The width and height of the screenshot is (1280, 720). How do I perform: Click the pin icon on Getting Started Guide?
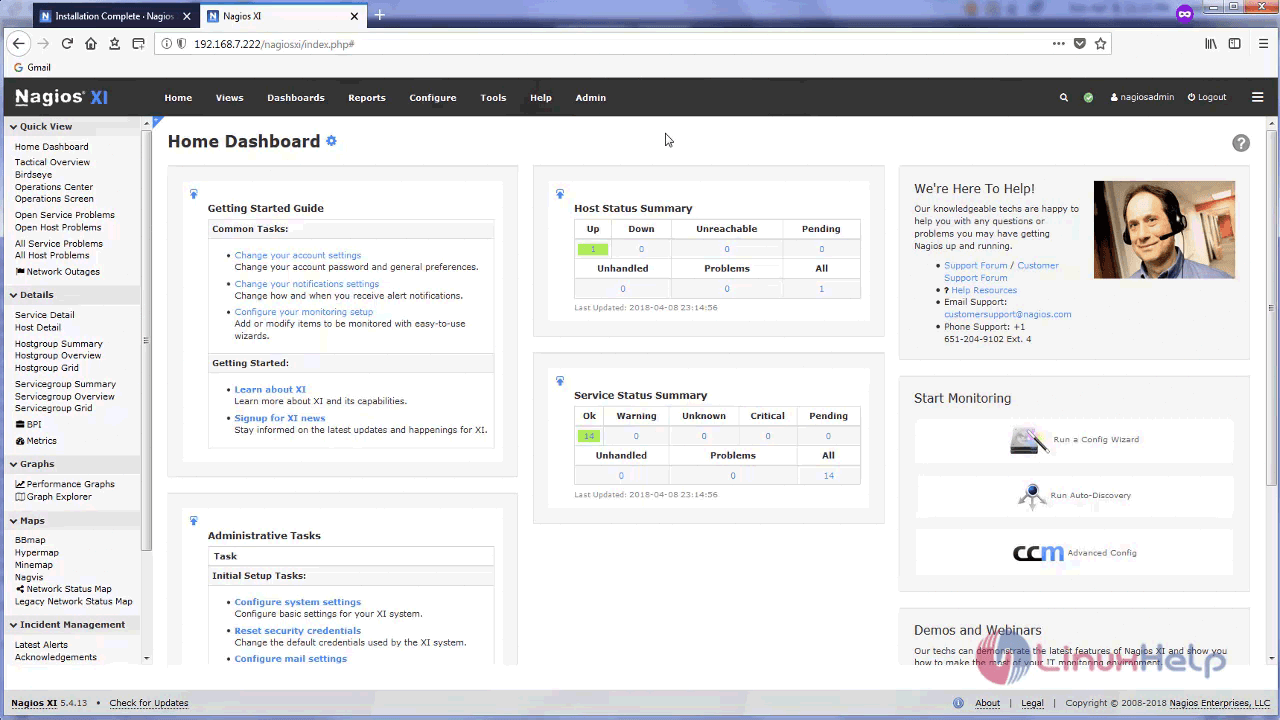coord(194,194)
